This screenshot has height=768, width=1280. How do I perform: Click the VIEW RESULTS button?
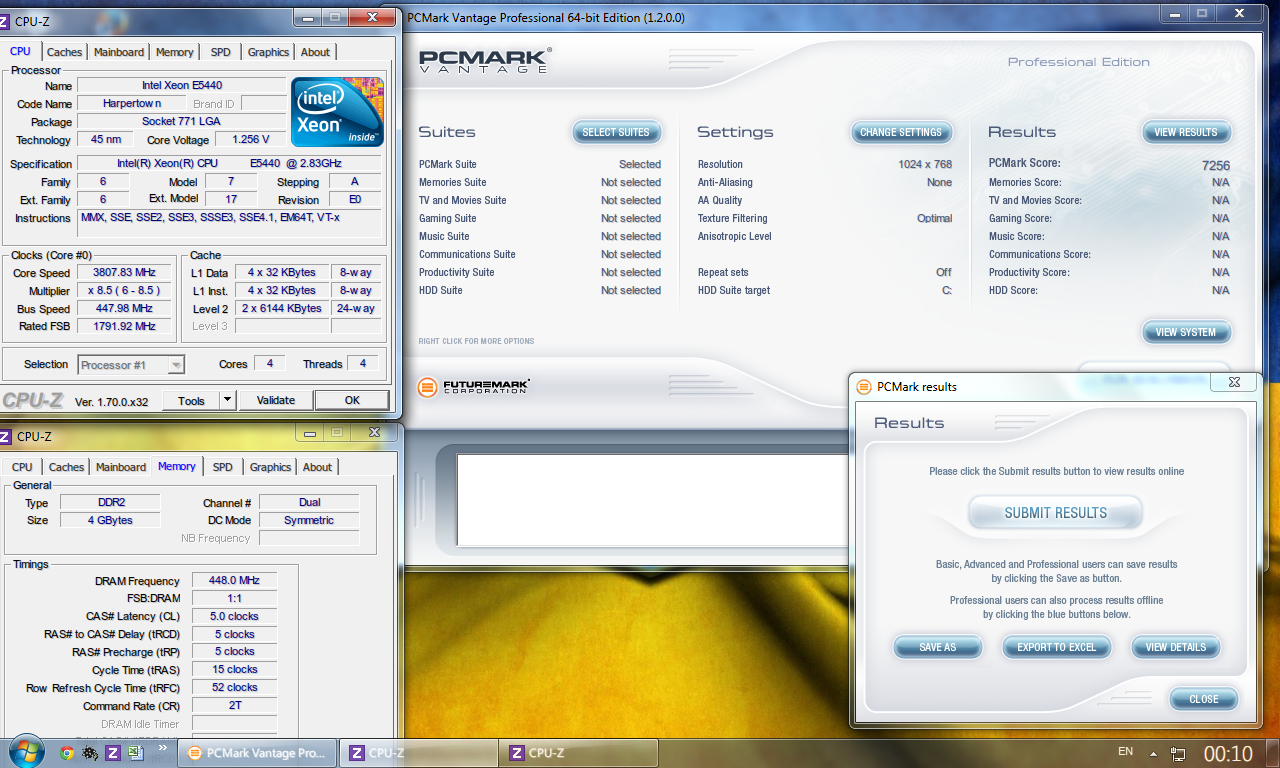[1186, 132]
